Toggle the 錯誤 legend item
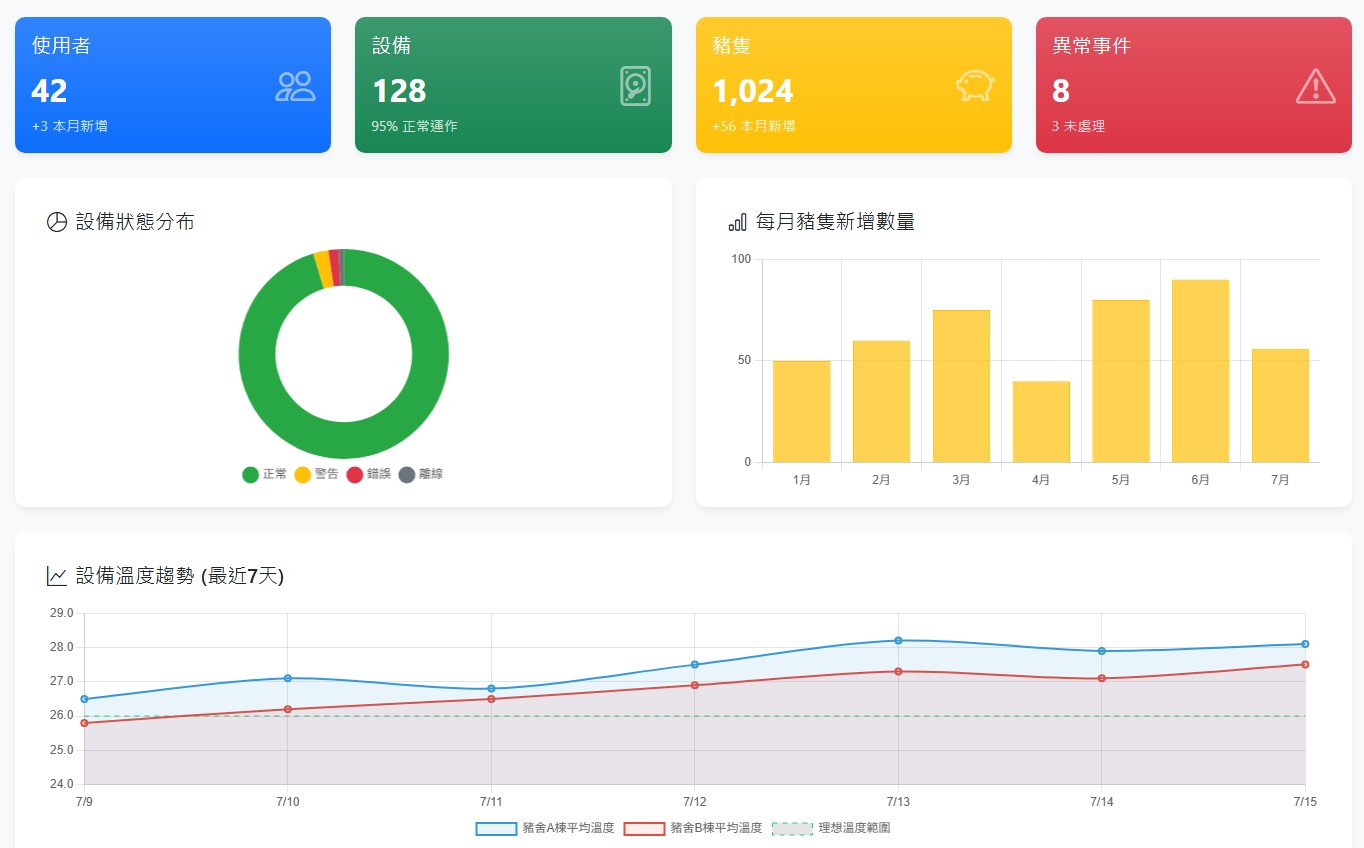This screenshot has height=848, width=1364. 368,474
